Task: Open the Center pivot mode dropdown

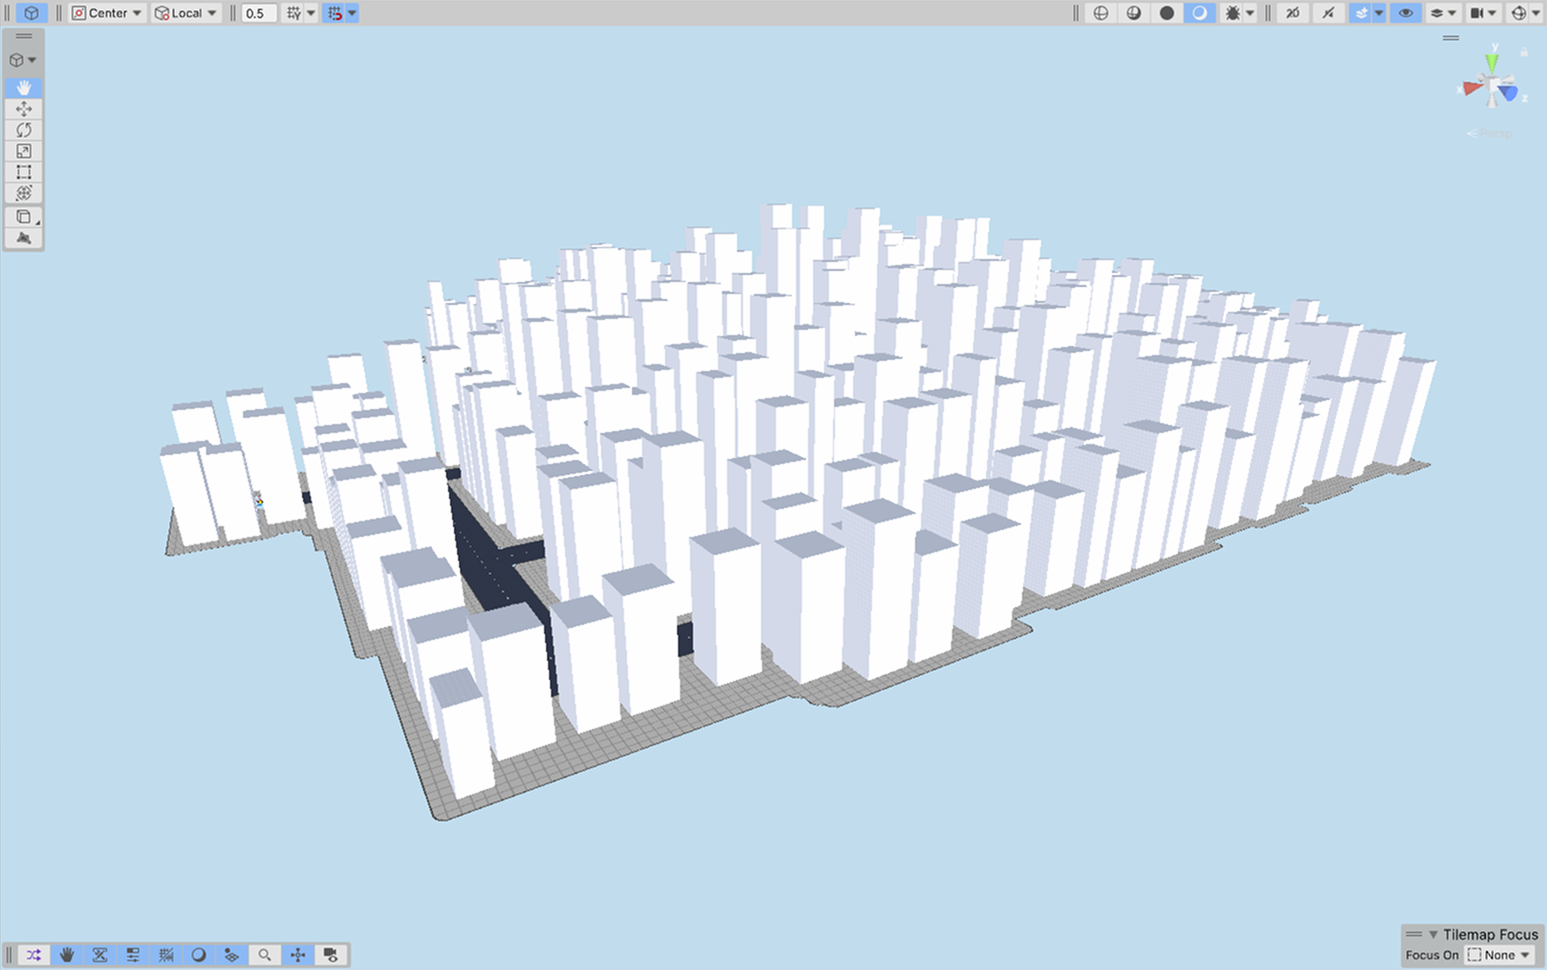Action: click(105, 13)
